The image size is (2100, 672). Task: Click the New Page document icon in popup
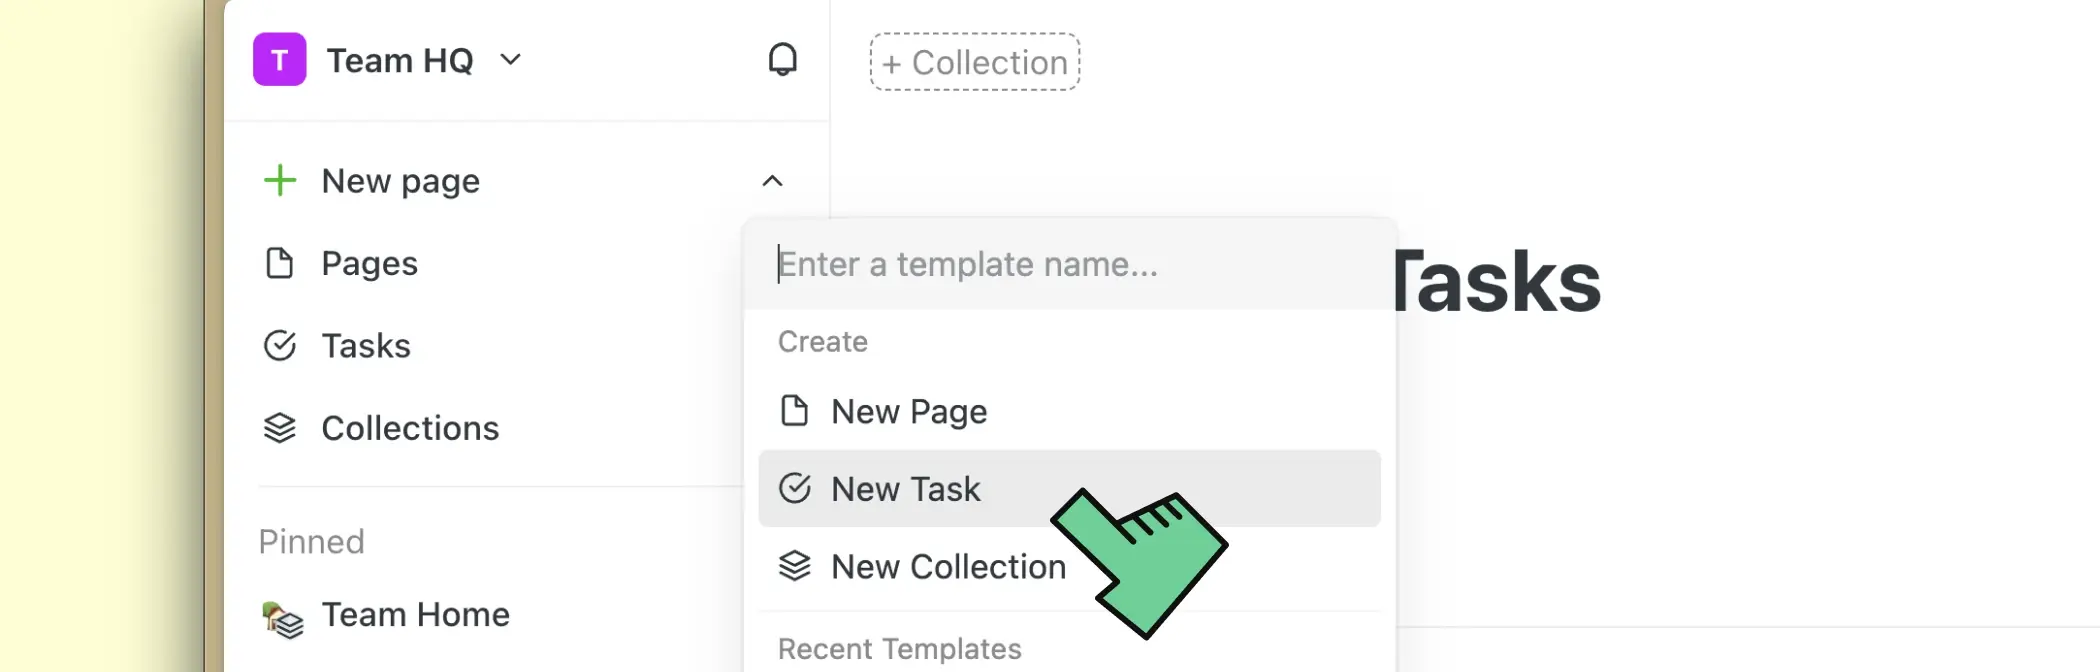click(794, 411)
